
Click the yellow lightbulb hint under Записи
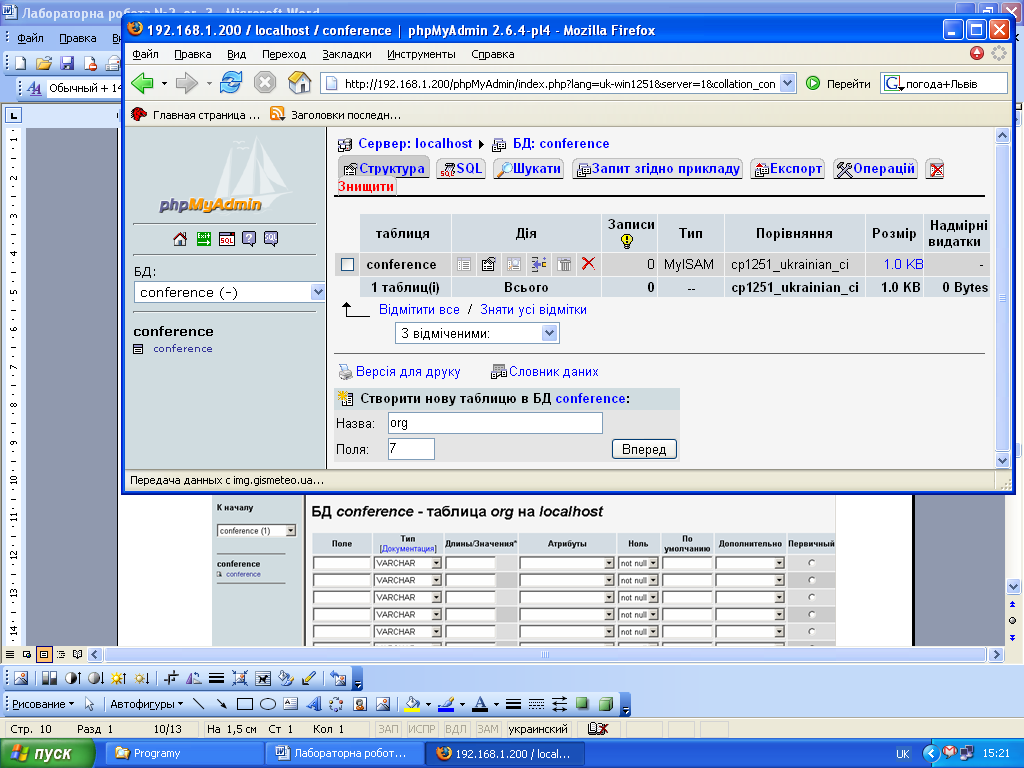(627, 242)
